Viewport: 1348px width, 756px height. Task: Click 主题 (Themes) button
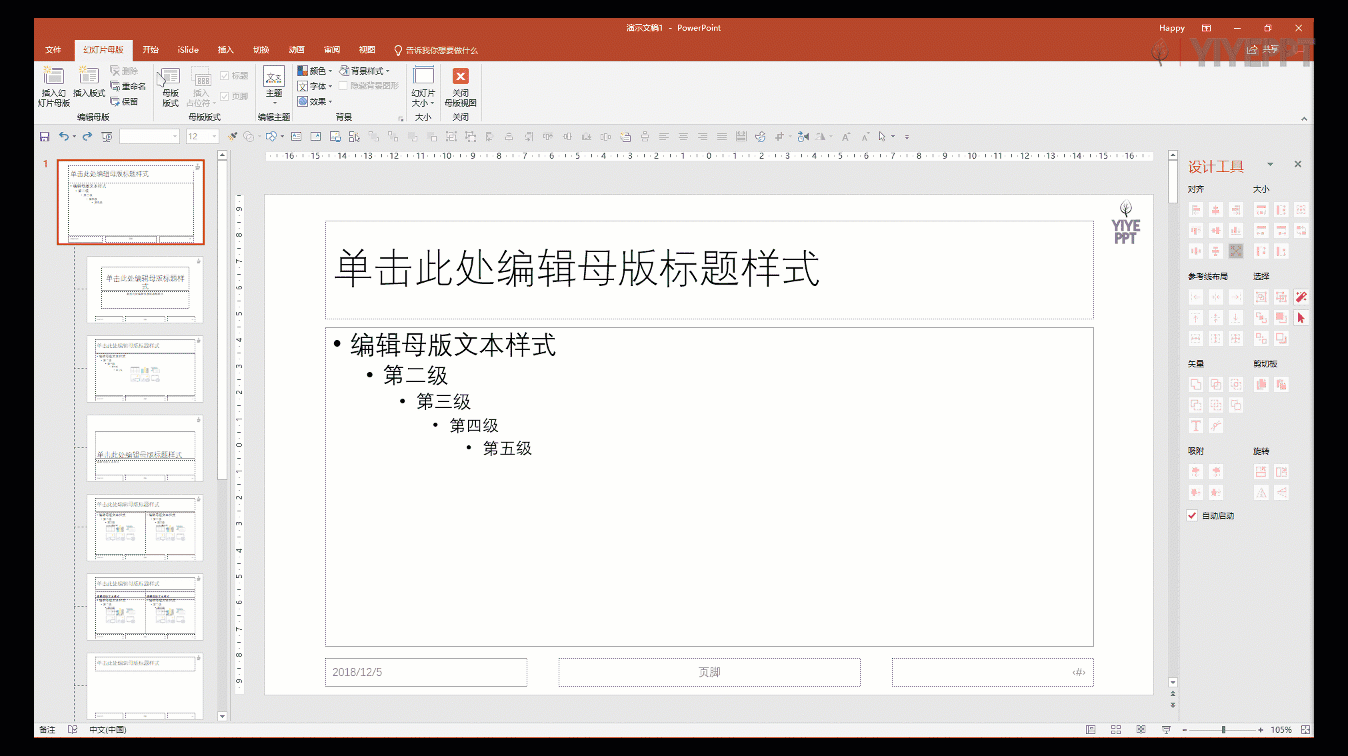(274, 83)
